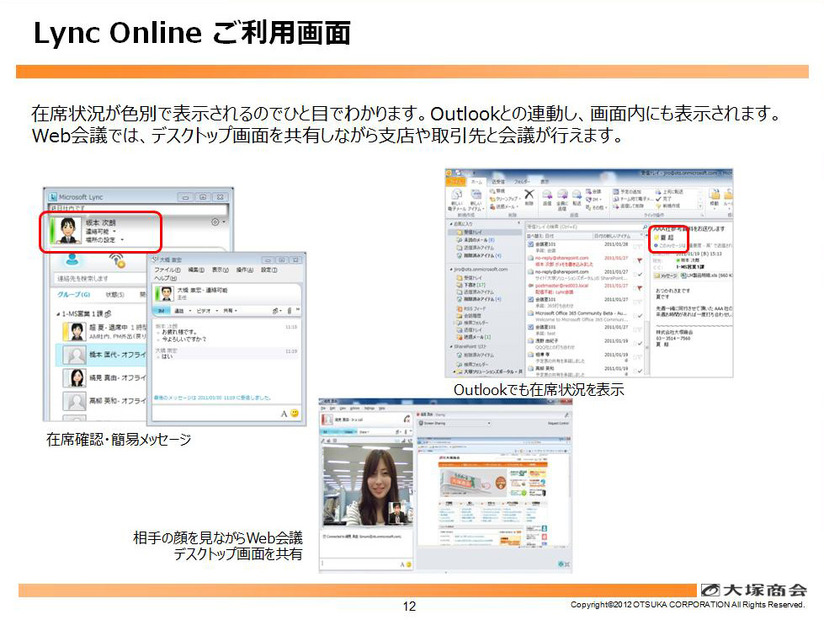Click the 新しいアイテム icon in the Outlook ribbon
The image size is (824, 620).
click(x=475, y=199)
